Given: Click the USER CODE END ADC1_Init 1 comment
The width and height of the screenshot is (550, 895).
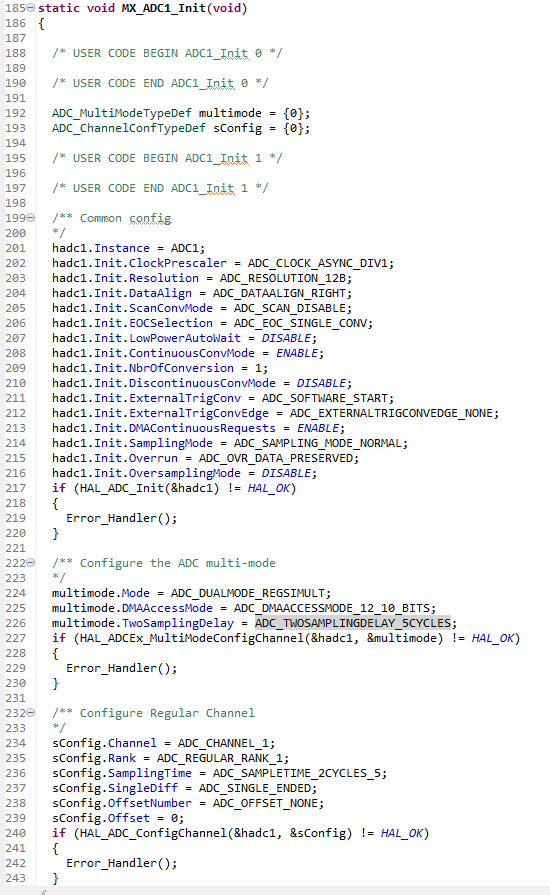Looking at the screenshot, I should pos(160,188).
